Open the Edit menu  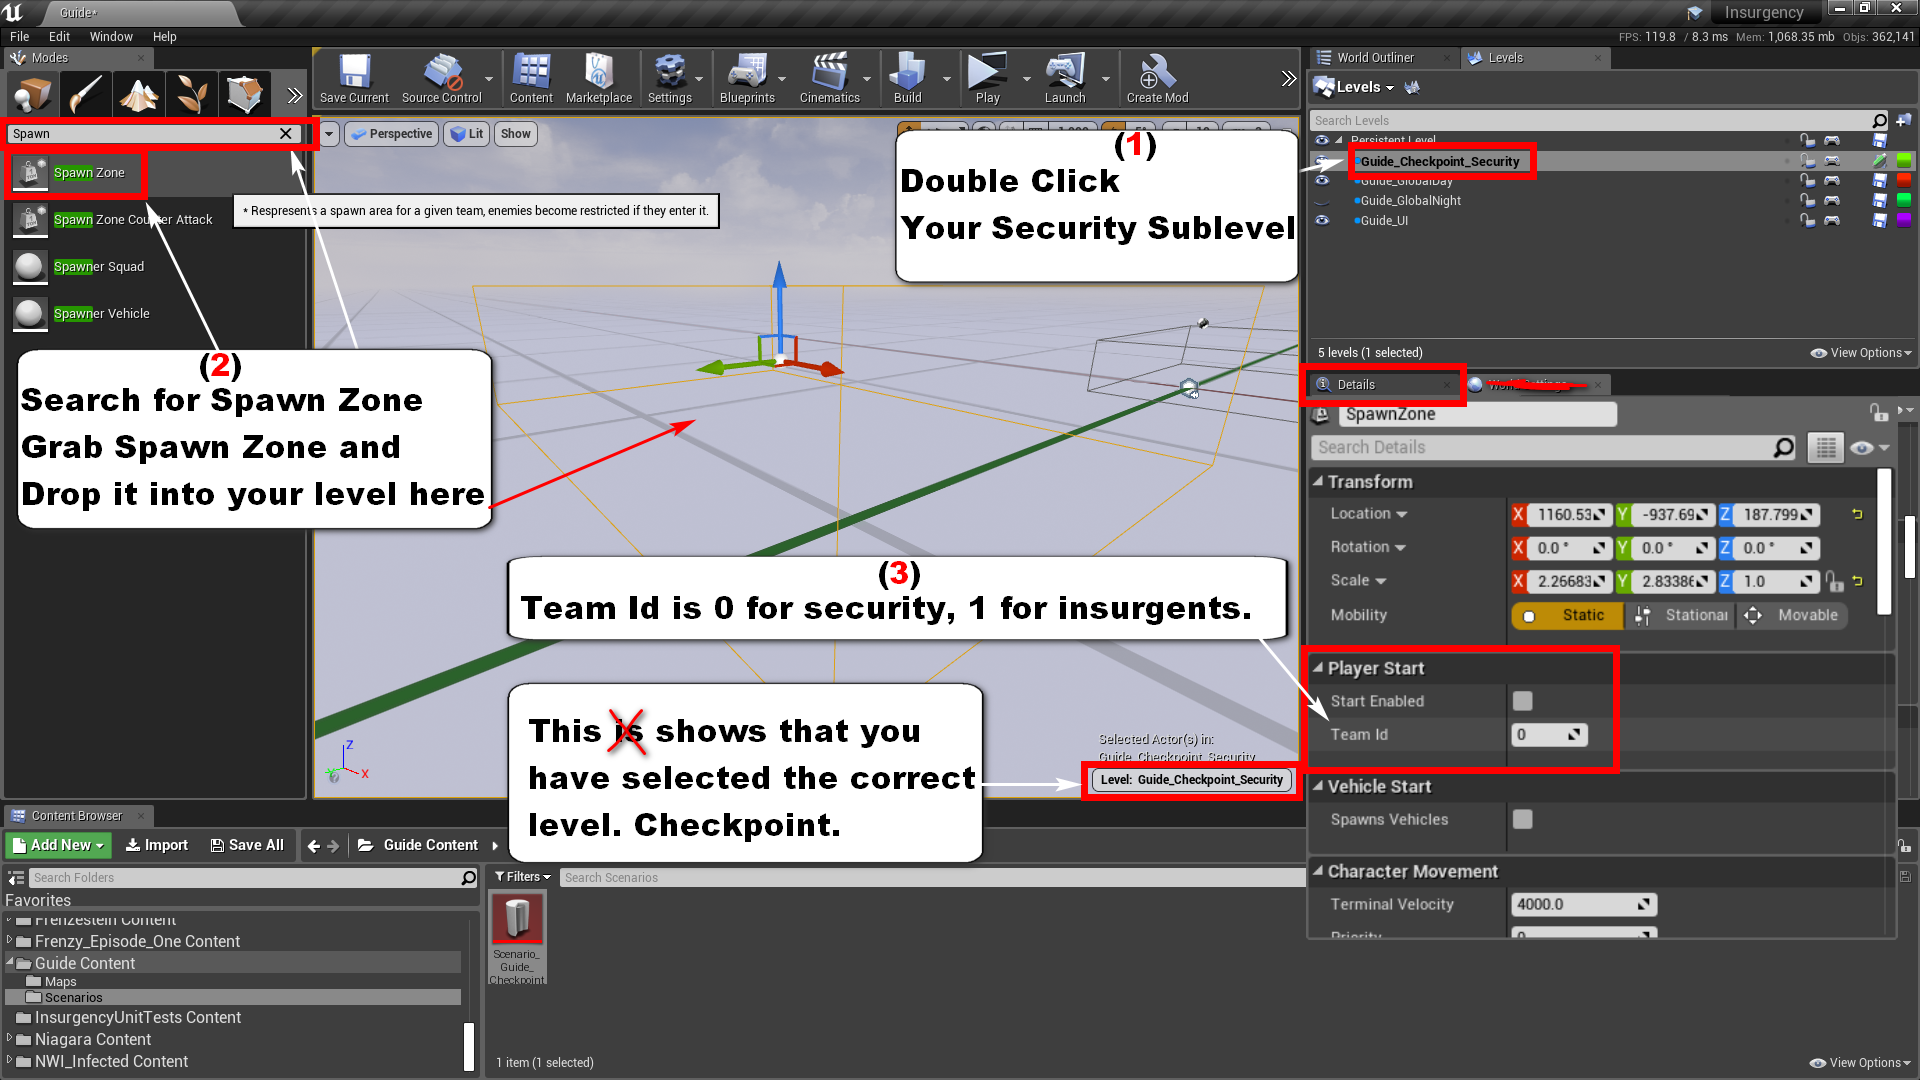[x=59, y=37]
